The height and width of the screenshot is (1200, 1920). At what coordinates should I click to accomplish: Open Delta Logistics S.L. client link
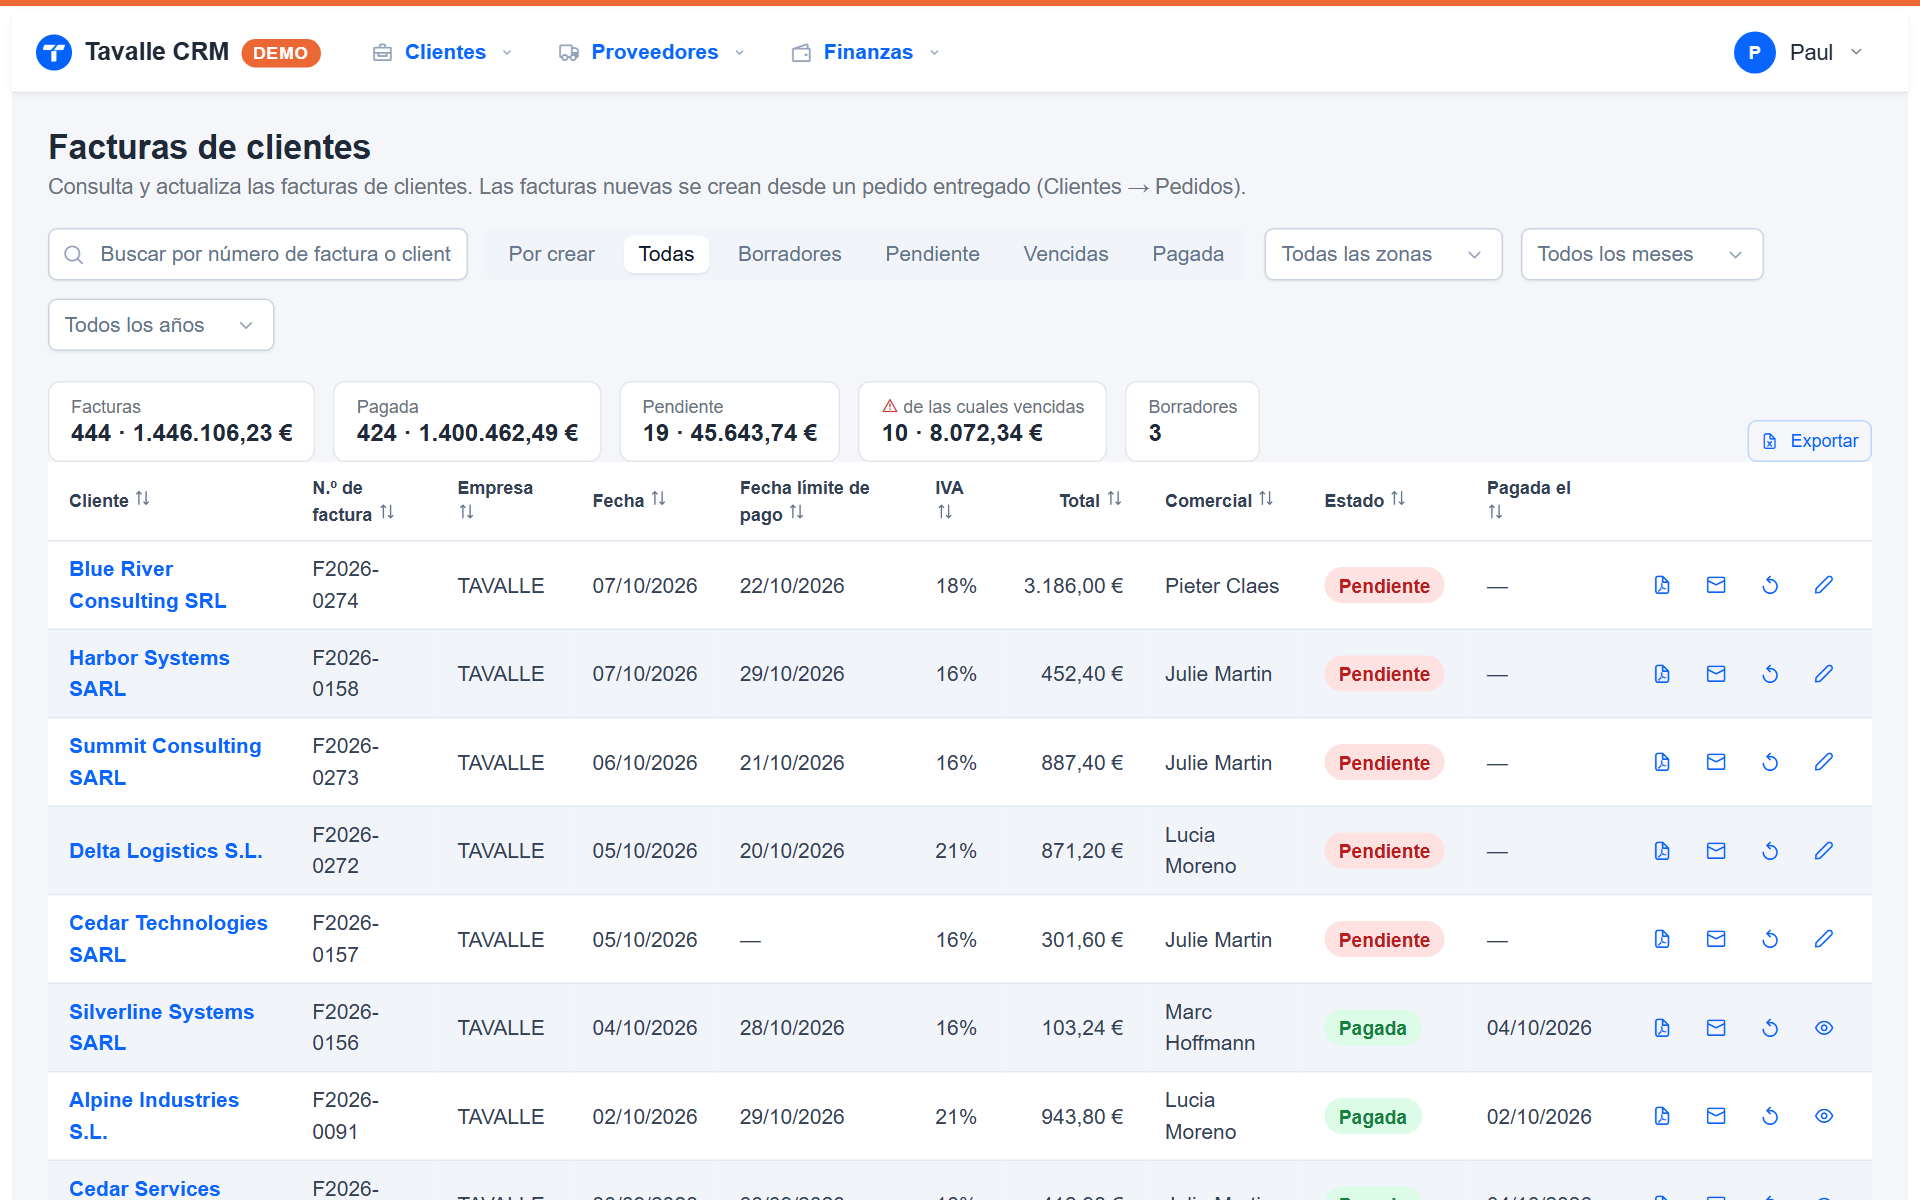[166, 851]
